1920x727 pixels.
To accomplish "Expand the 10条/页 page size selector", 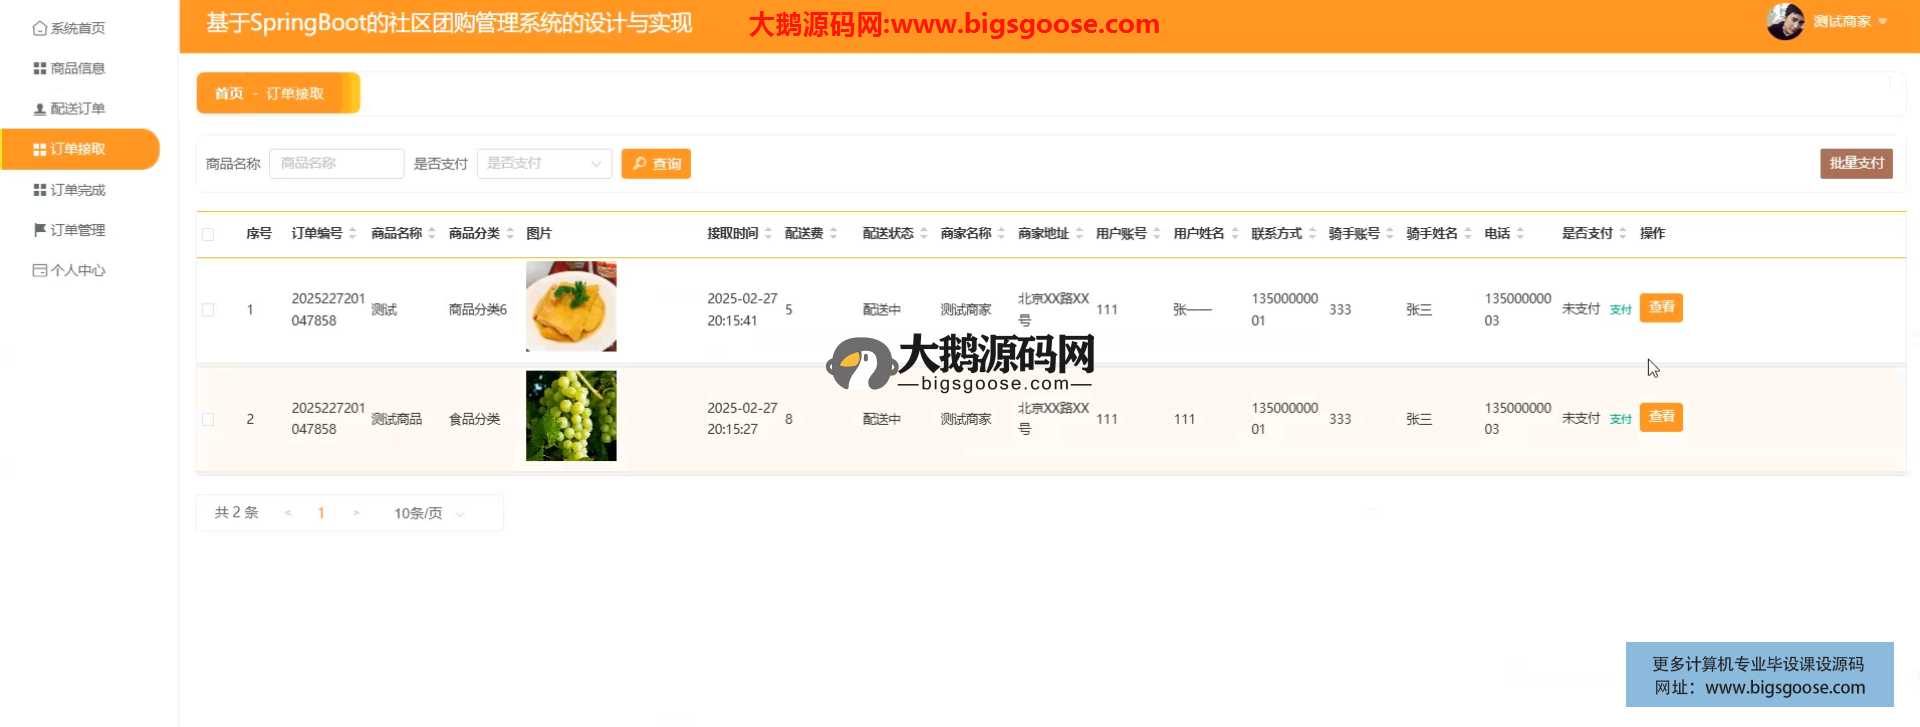I will click(429, 513).
